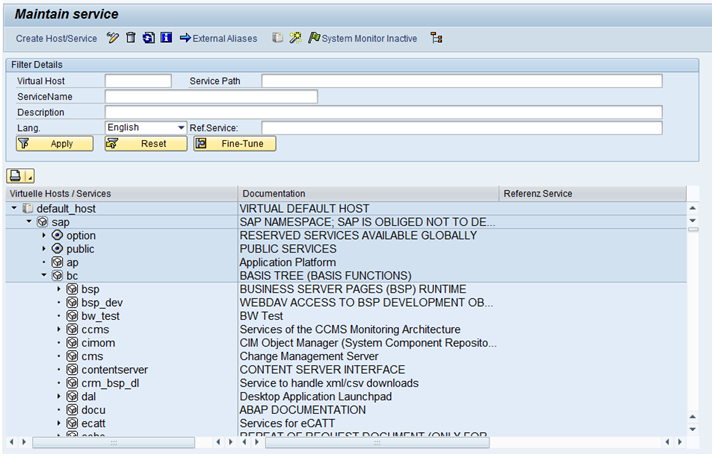
Task: Click the print icon above the tree
Action: 17,175
